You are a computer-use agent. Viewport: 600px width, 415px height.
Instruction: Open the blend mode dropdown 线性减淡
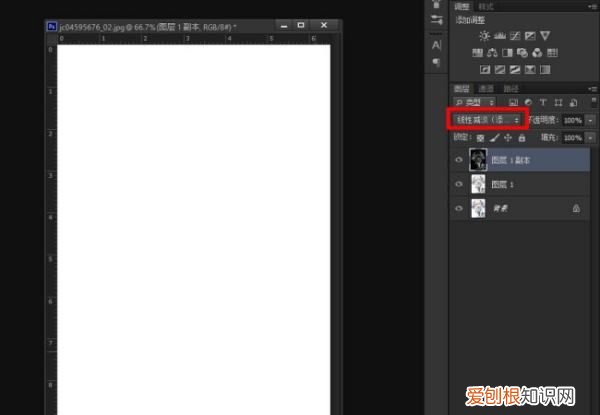click(x=487, y=119)
